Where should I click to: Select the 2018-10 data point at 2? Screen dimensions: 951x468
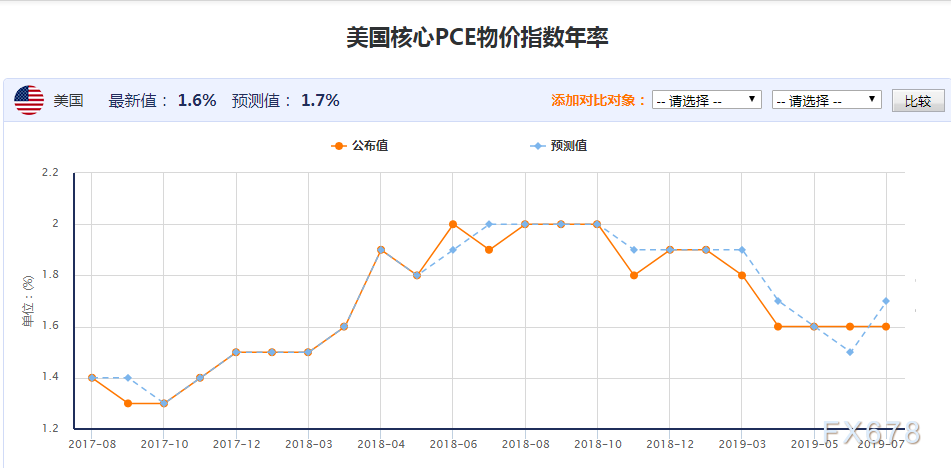pyautogui.click(x=597, y=224)
